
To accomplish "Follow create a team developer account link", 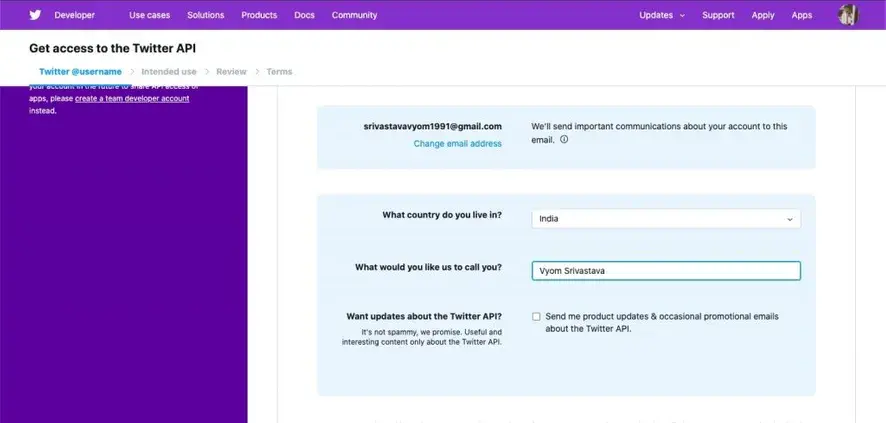I will click(x=132, y=98).
